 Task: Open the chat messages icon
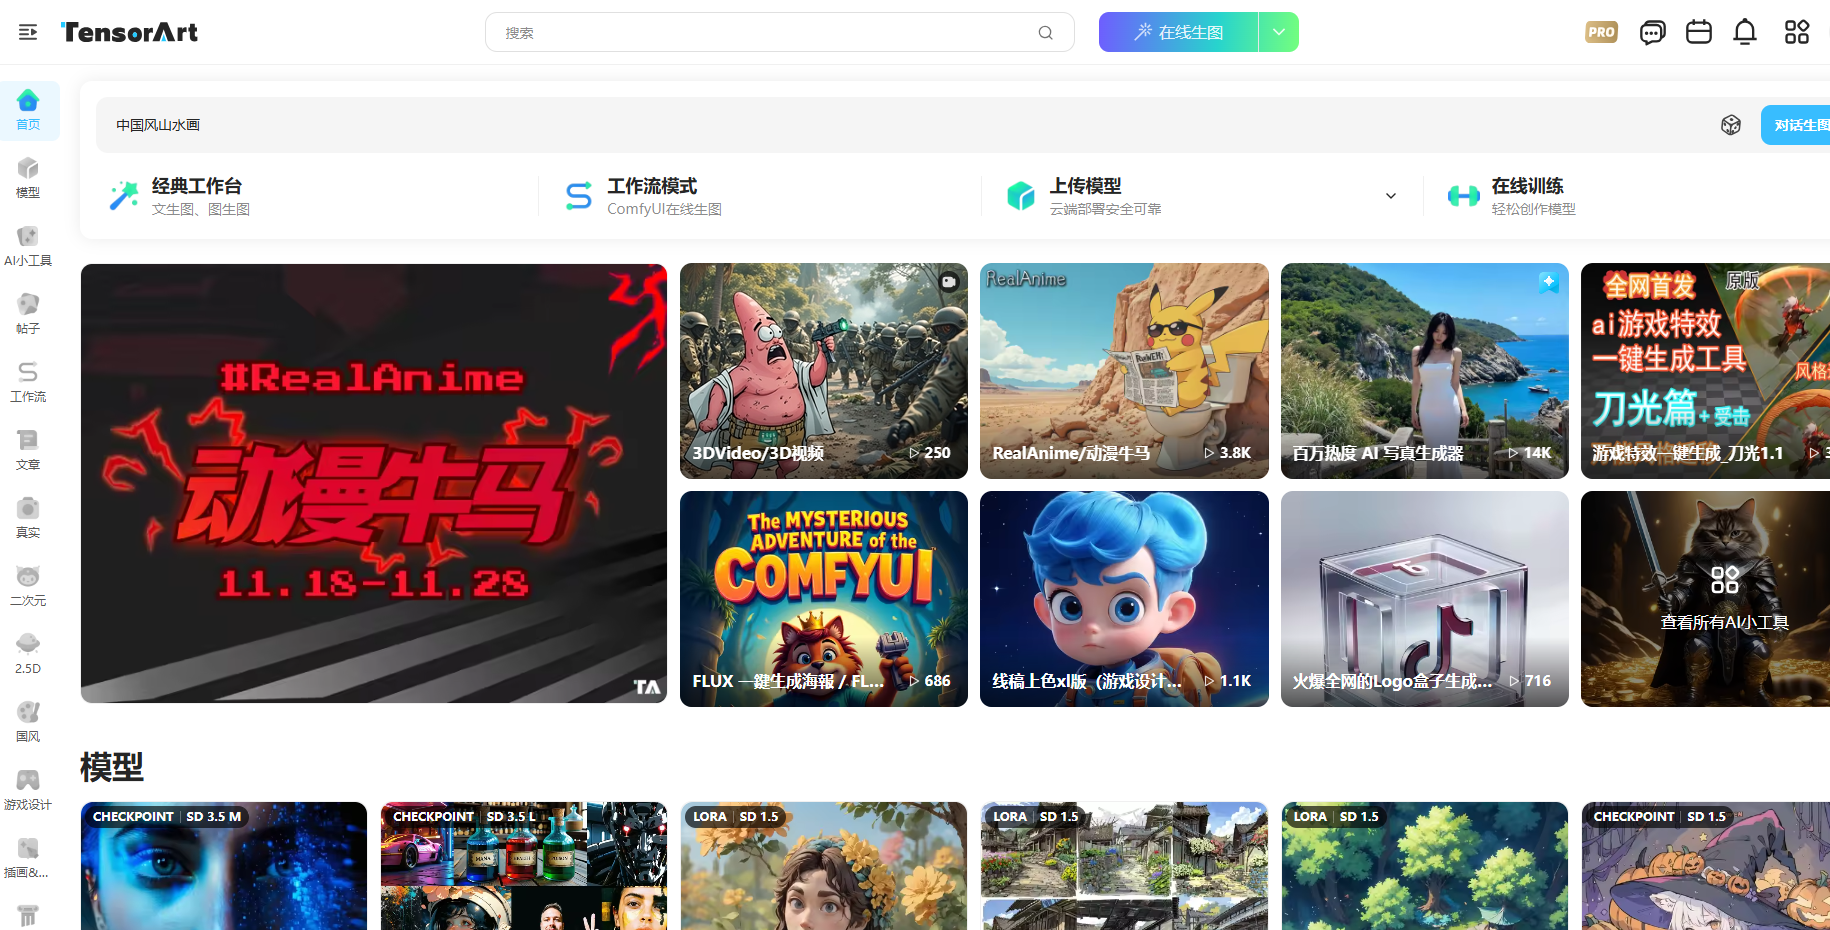(1652, 32)
